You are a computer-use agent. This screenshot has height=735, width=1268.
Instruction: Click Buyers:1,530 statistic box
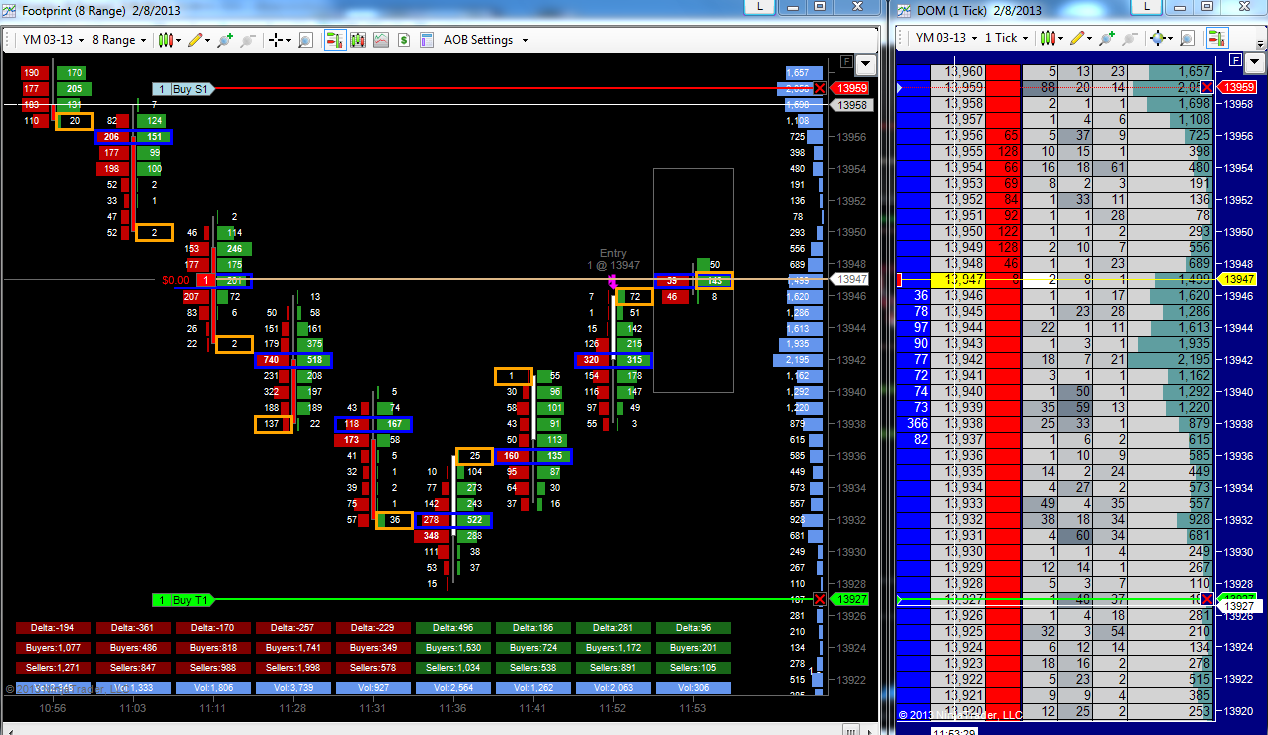[x=453, y=648]
